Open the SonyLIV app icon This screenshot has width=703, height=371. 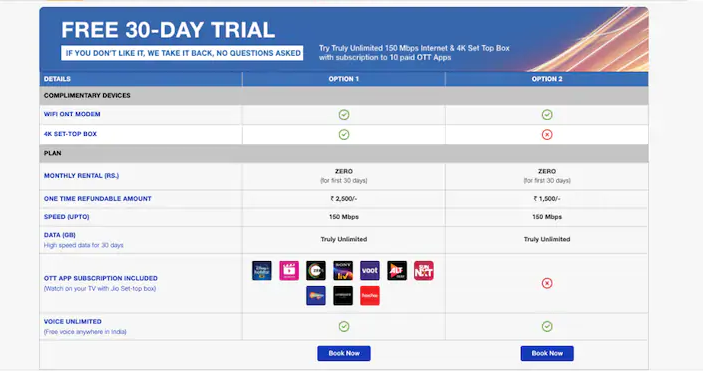click(343, 271)
